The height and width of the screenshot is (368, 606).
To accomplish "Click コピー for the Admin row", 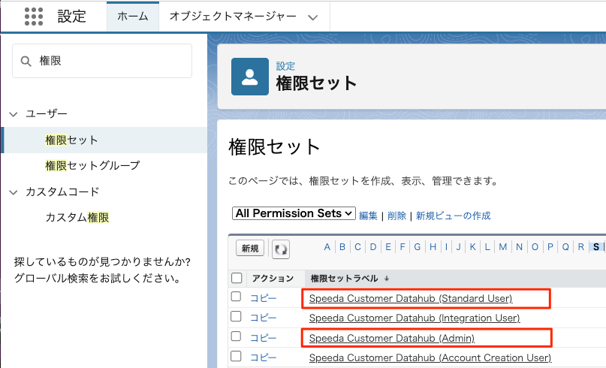I will pyautogui.click(x=263, y=338).
